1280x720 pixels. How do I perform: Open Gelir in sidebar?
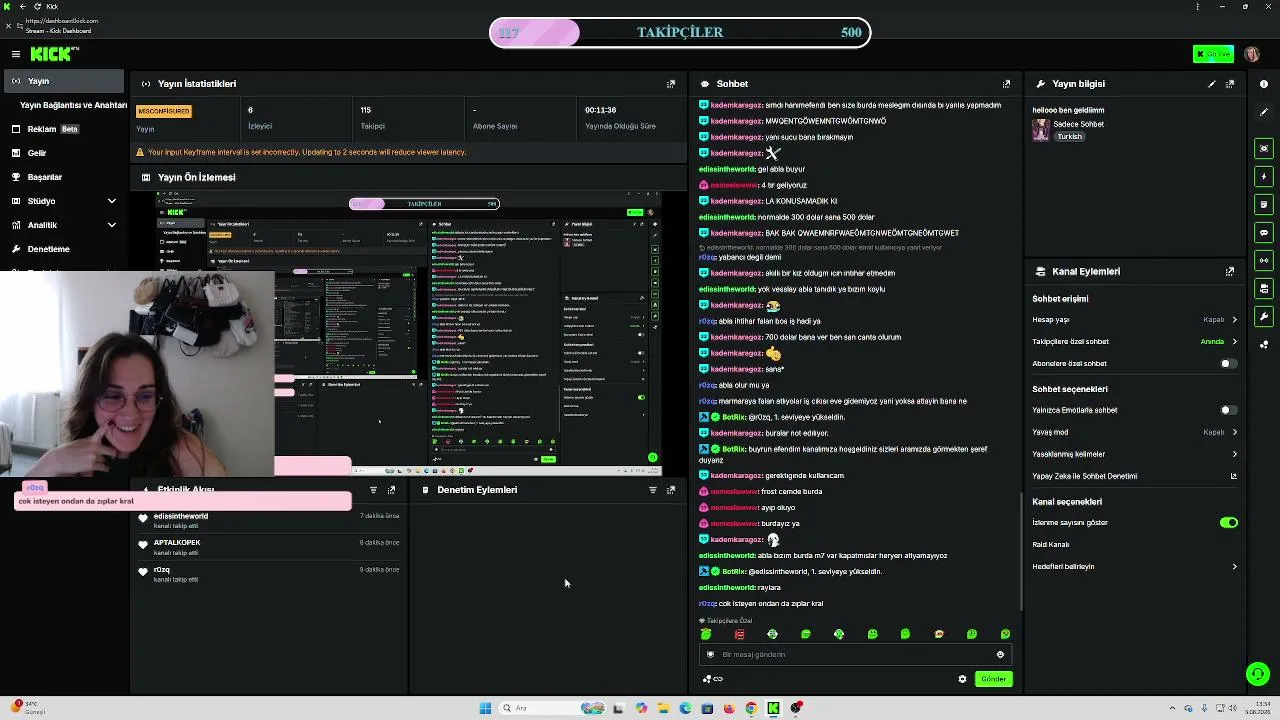click(63, 153)
